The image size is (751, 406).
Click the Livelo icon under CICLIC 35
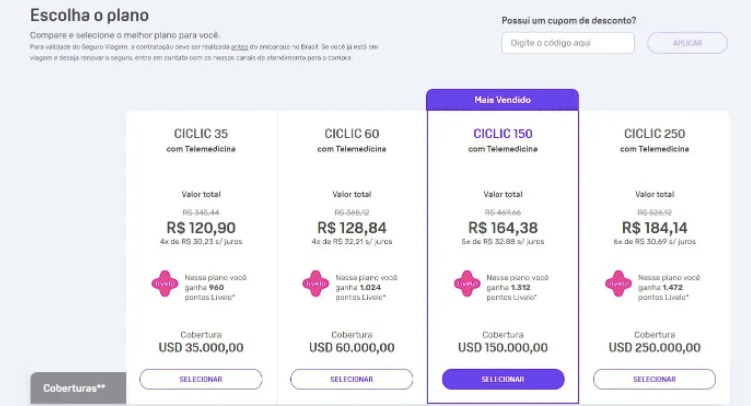click(165, 283)
